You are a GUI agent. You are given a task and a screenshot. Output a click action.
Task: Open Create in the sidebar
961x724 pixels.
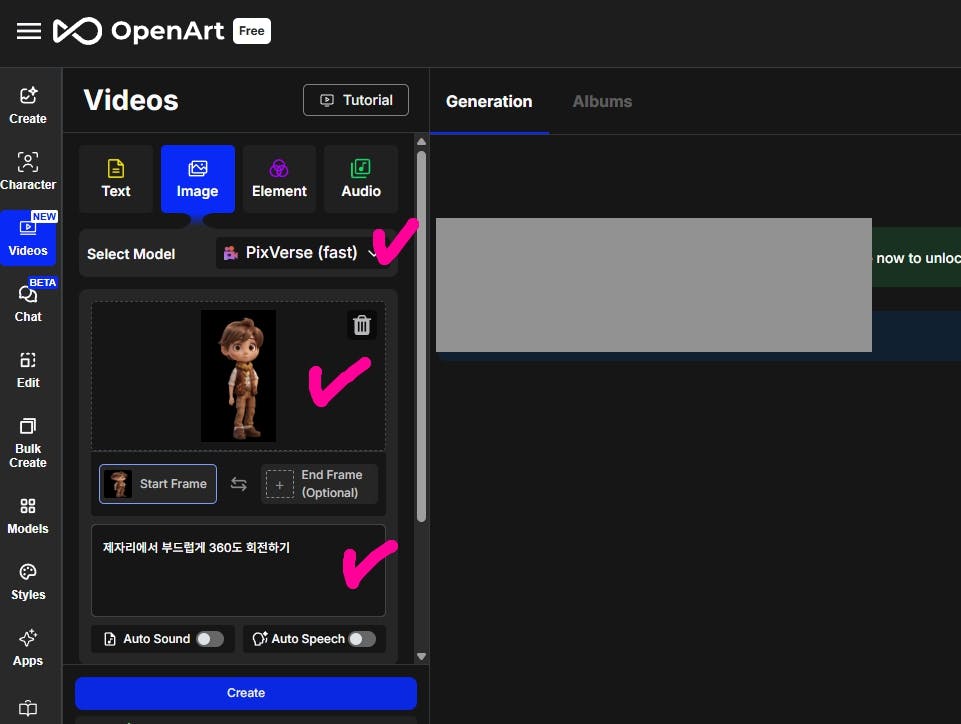click(28, 105)
